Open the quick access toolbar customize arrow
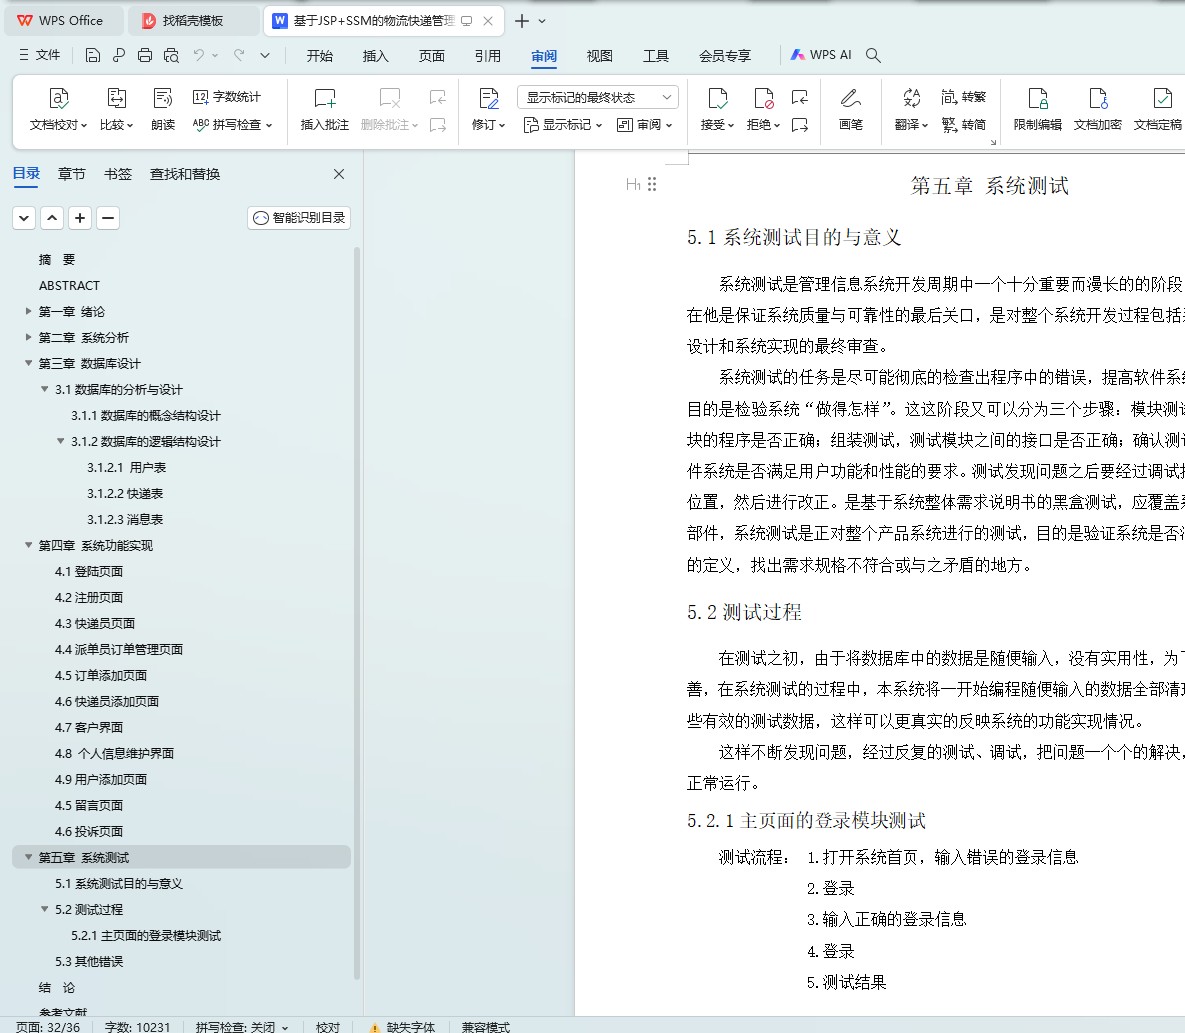 265,55
